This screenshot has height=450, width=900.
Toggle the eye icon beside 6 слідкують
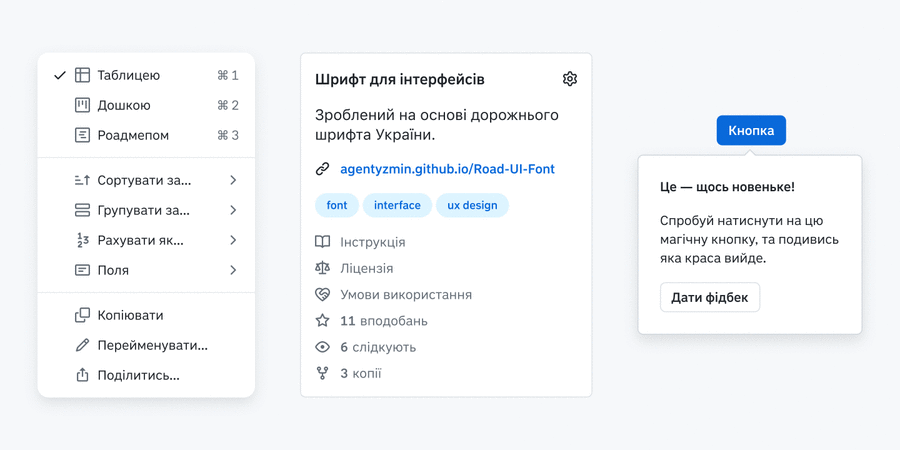[x=322, y=347]
